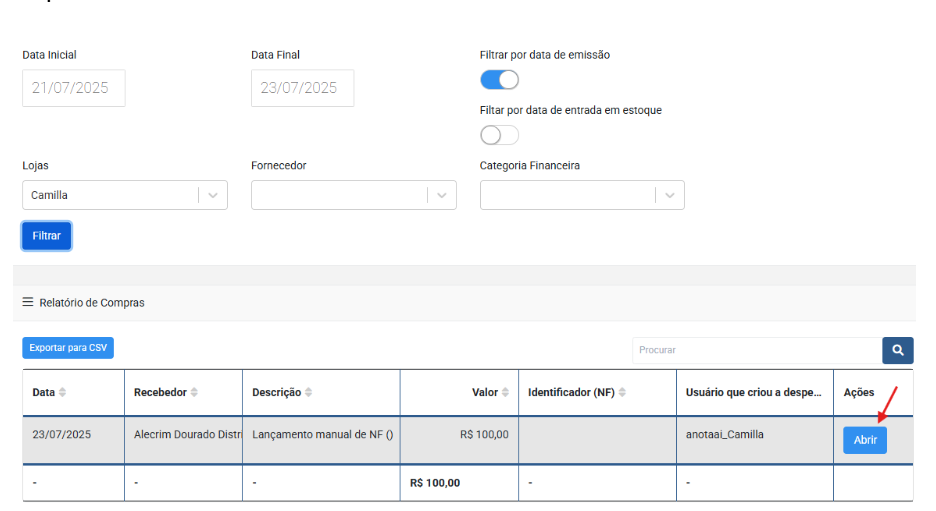
Task: Focus the Procurar search box
Action: [756, 350]
